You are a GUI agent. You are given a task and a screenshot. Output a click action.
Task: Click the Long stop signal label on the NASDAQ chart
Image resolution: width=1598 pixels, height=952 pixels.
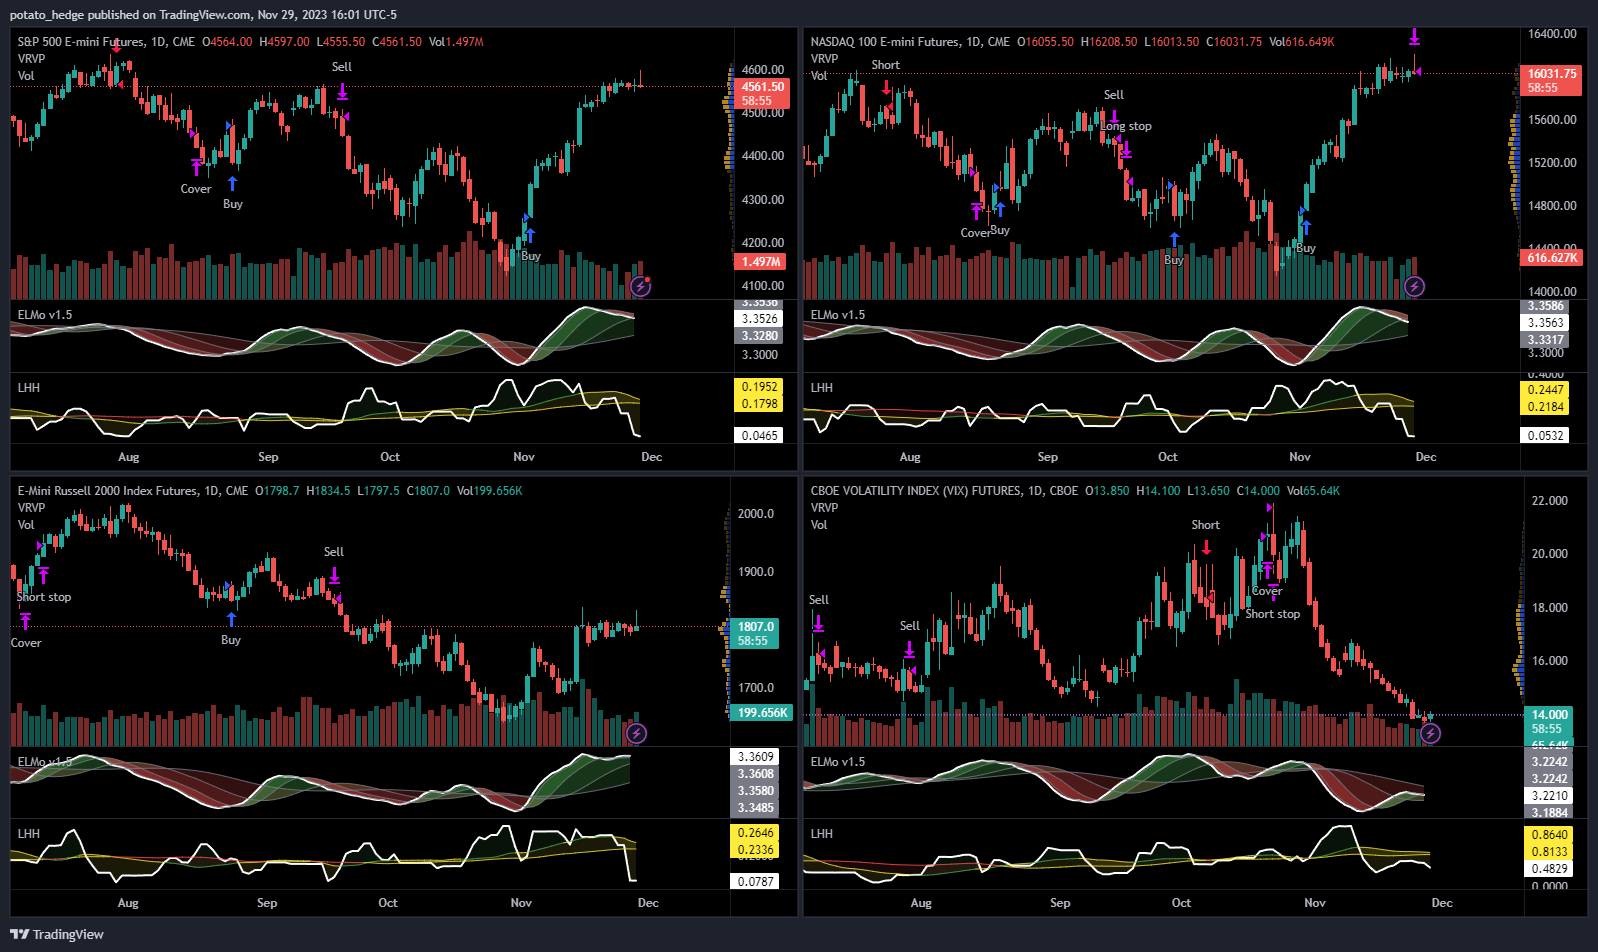pyautogui.click(x=1126, y=126)
